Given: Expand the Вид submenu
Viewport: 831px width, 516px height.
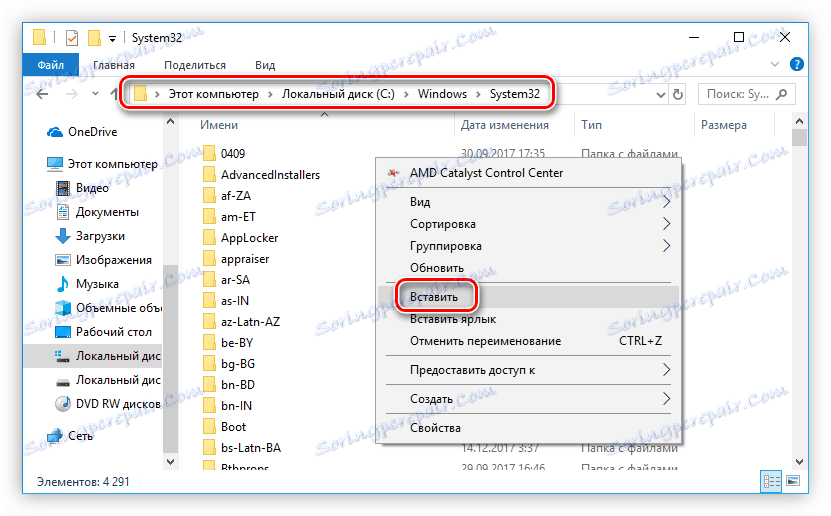Looking at the screenshot, I should pos(528,202).
